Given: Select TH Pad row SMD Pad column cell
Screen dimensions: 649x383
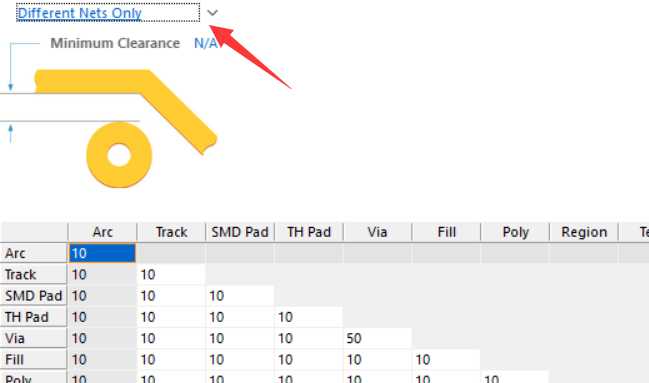Looking at the screenshot, I should 240,317.
